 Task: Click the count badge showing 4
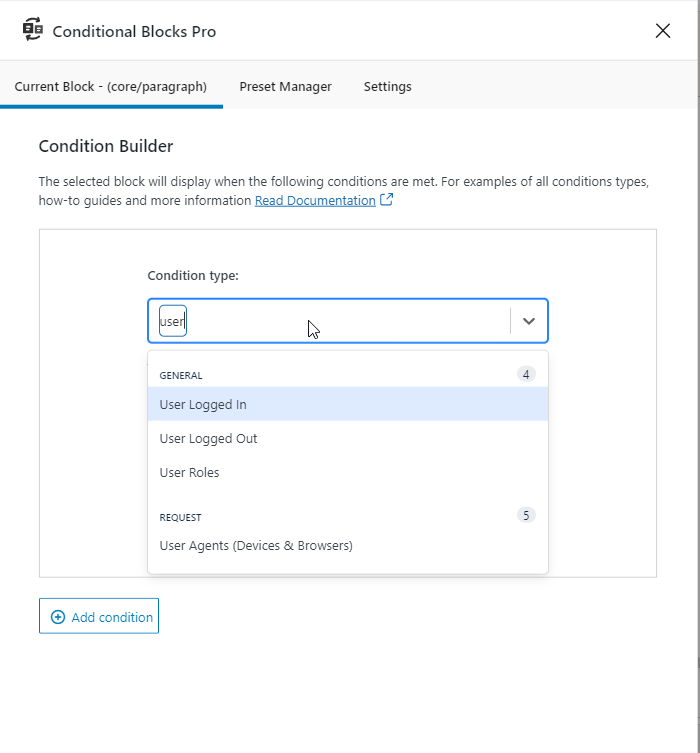pos(526,374)
